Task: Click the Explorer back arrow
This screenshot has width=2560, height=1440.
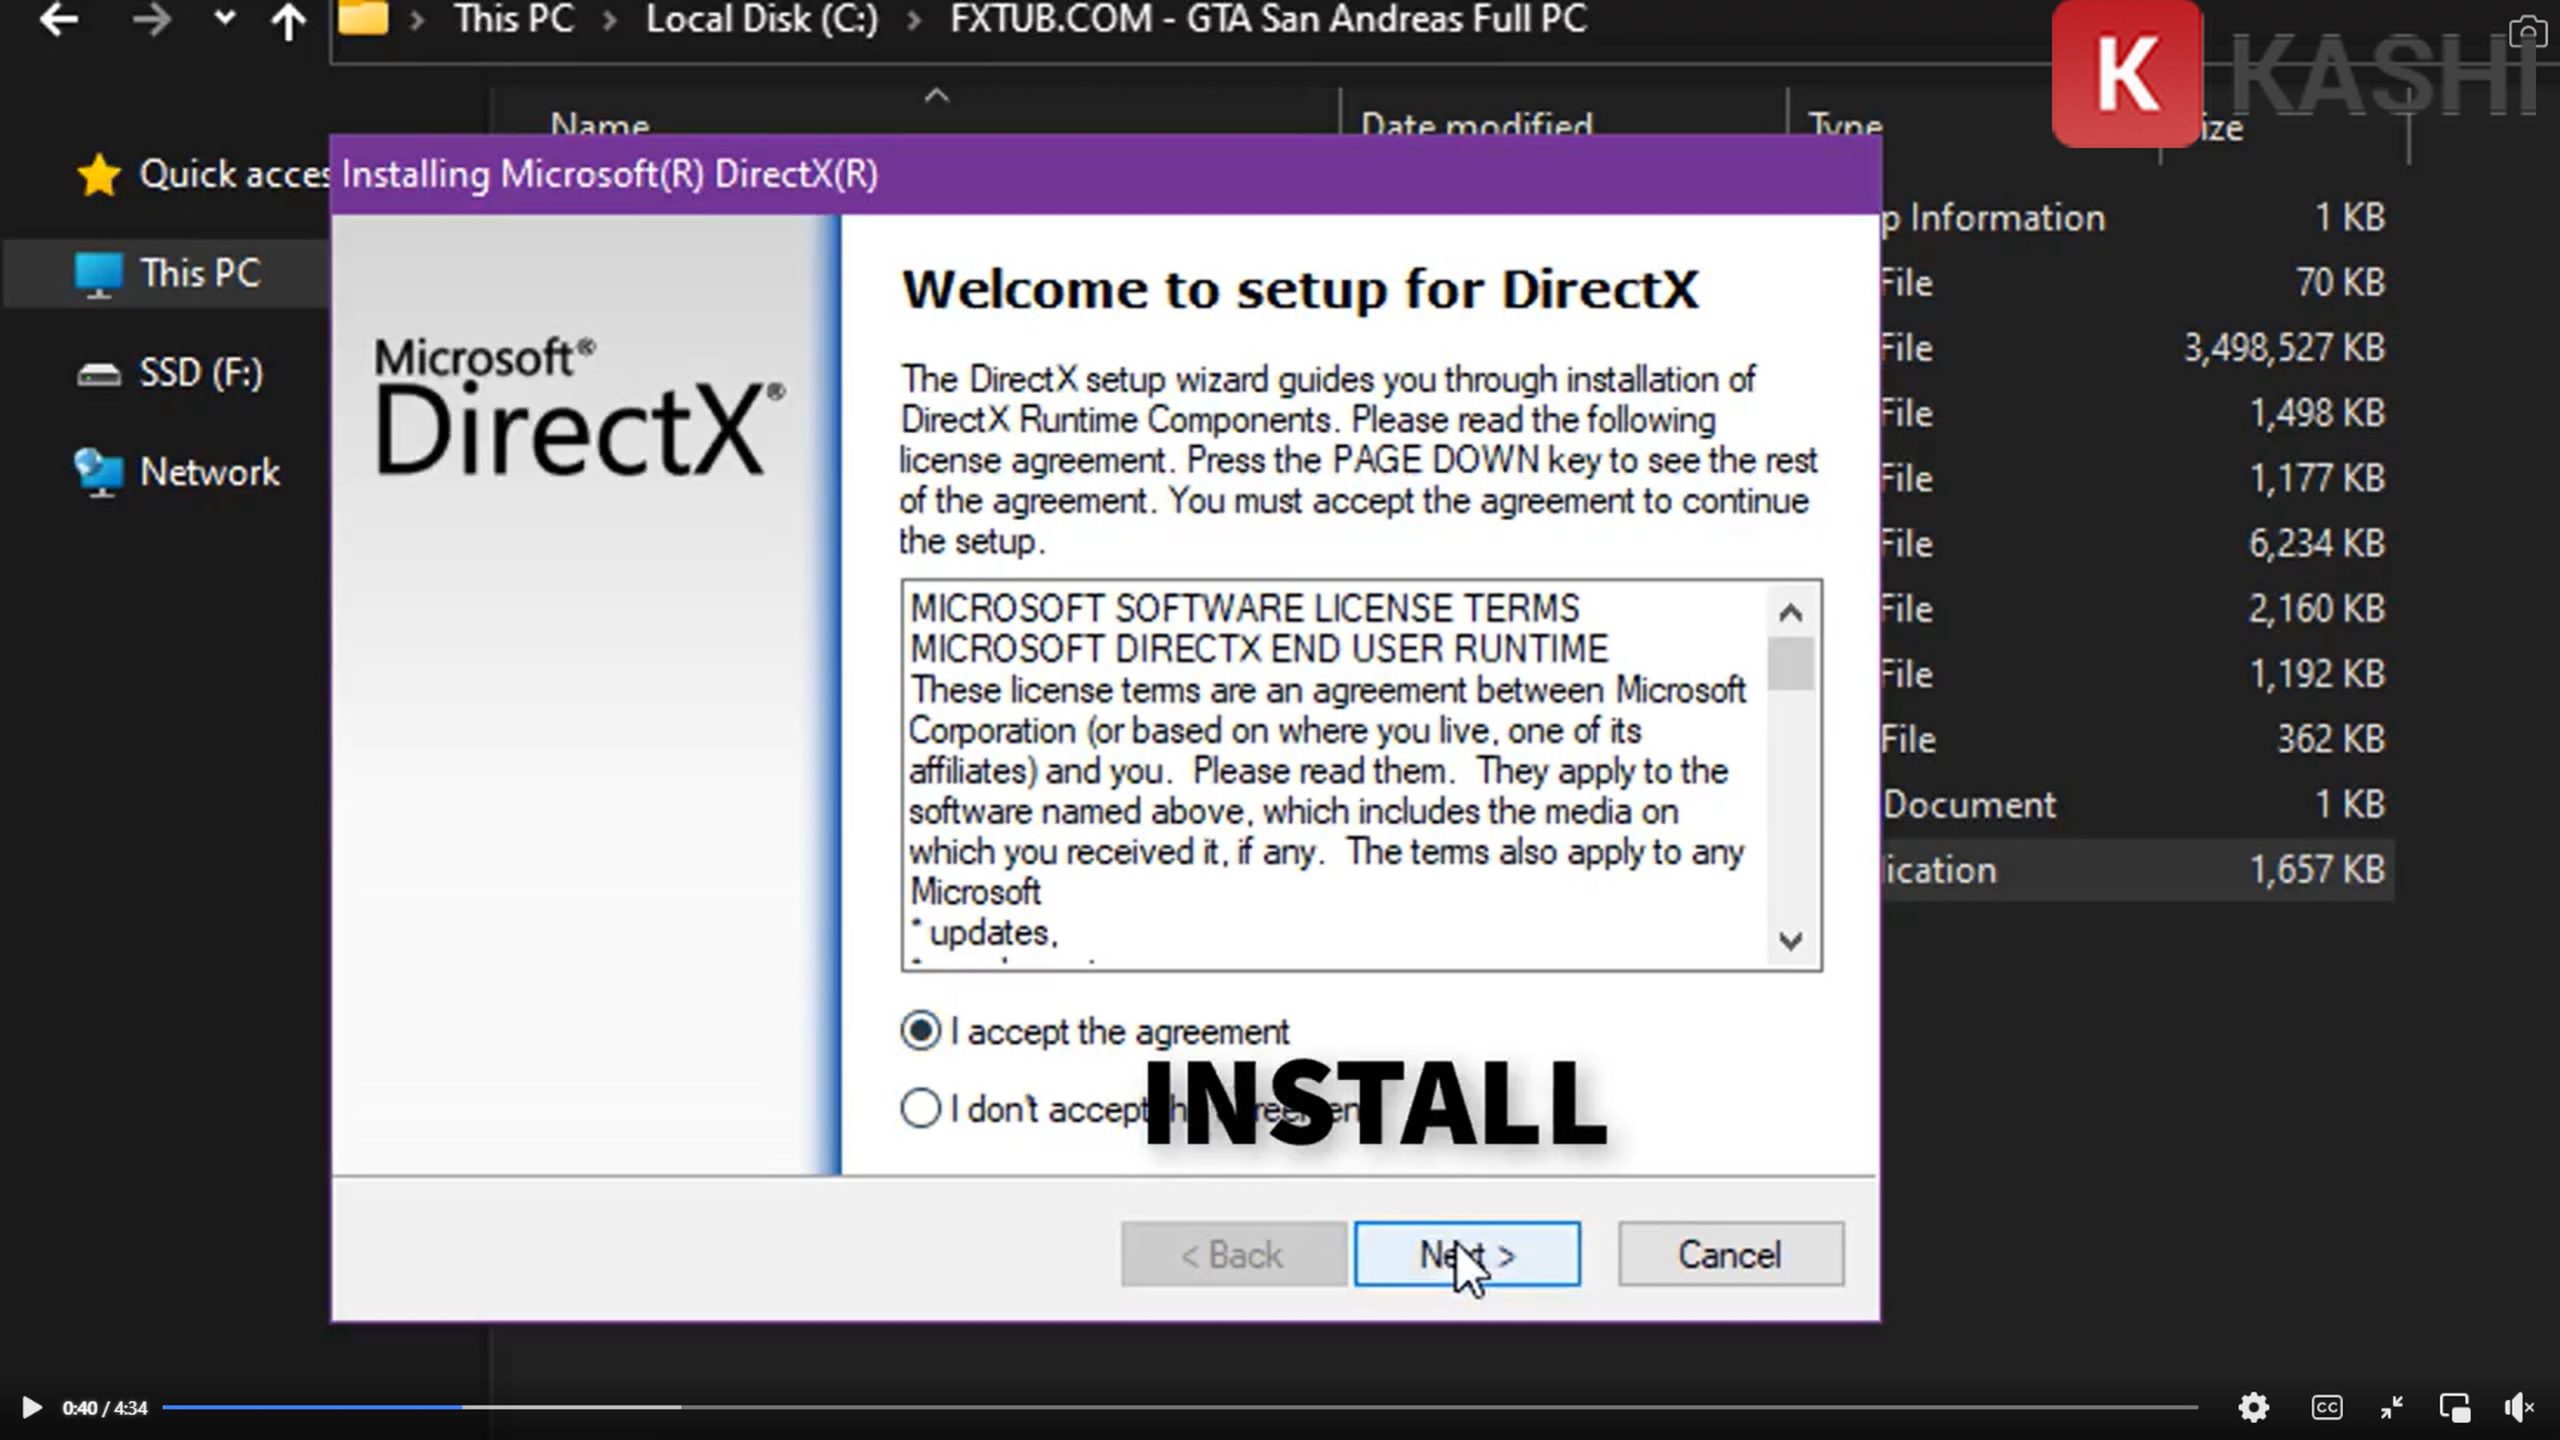Action: click(58, 20)
